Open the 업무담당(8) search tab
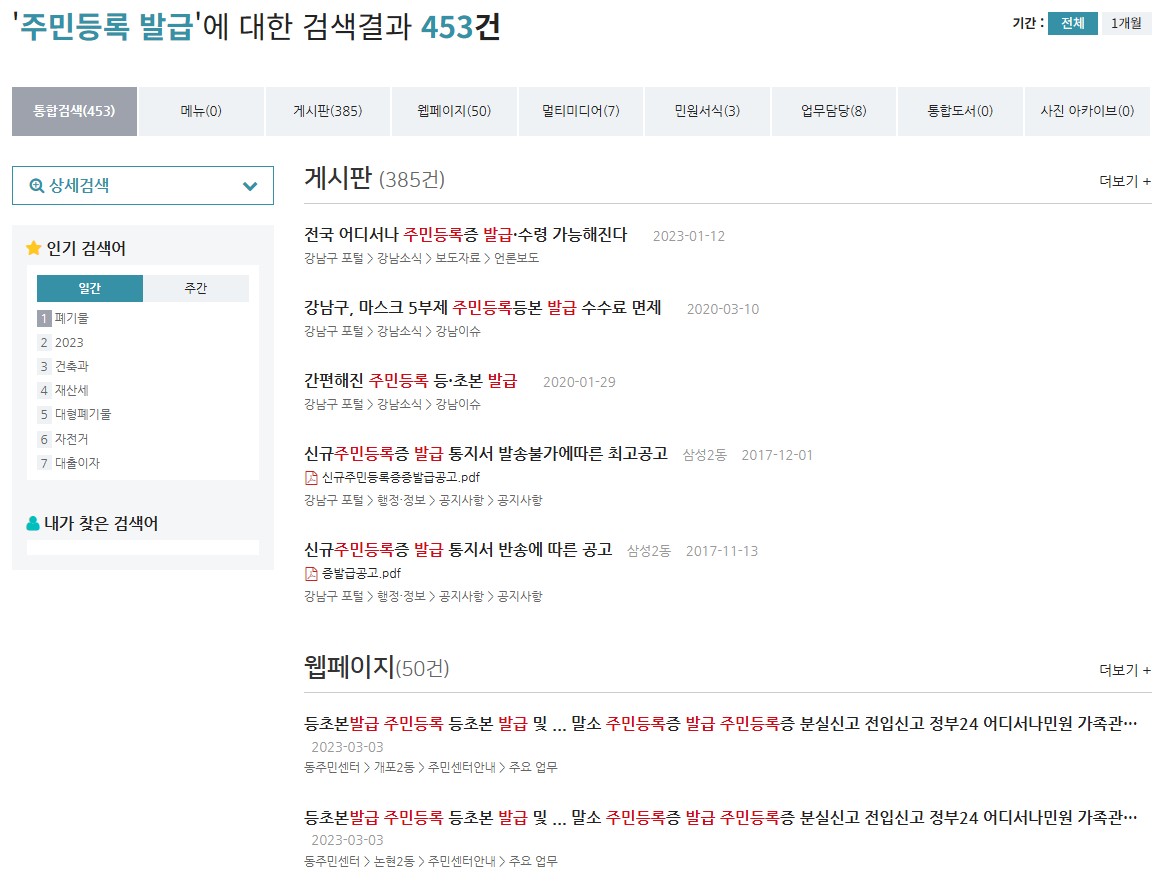Screen dimensions: 1169x883 (x=833, y=111)
